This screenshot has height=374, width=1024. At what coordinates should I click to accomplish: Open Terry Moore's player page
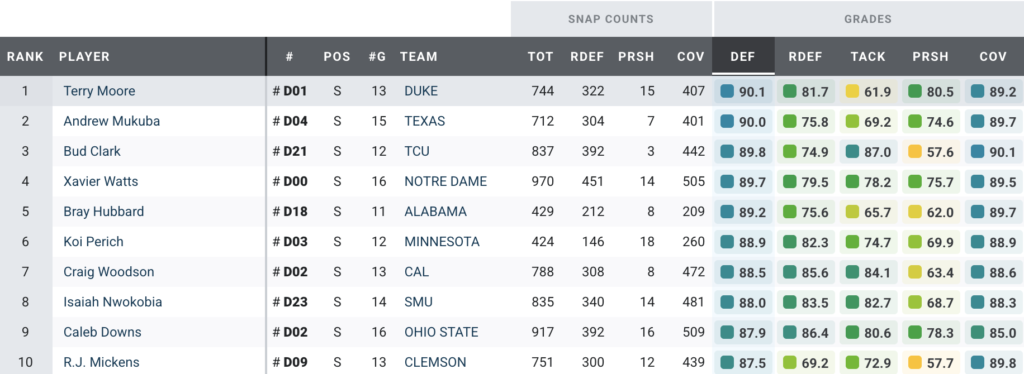click(x=99, y=91)
